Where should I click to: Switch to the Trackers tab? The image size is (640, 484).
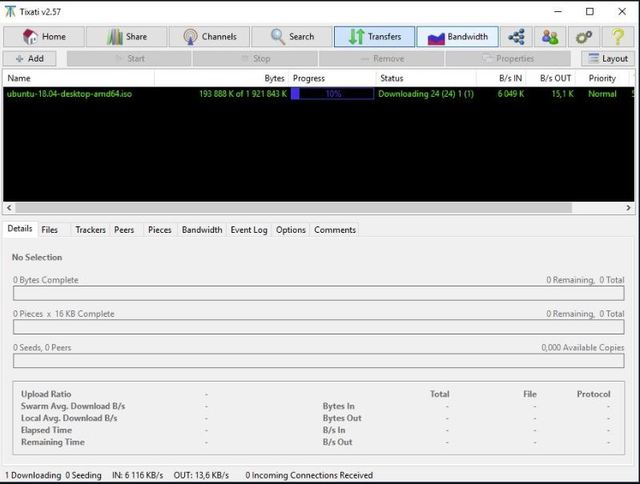pos(90,230)
